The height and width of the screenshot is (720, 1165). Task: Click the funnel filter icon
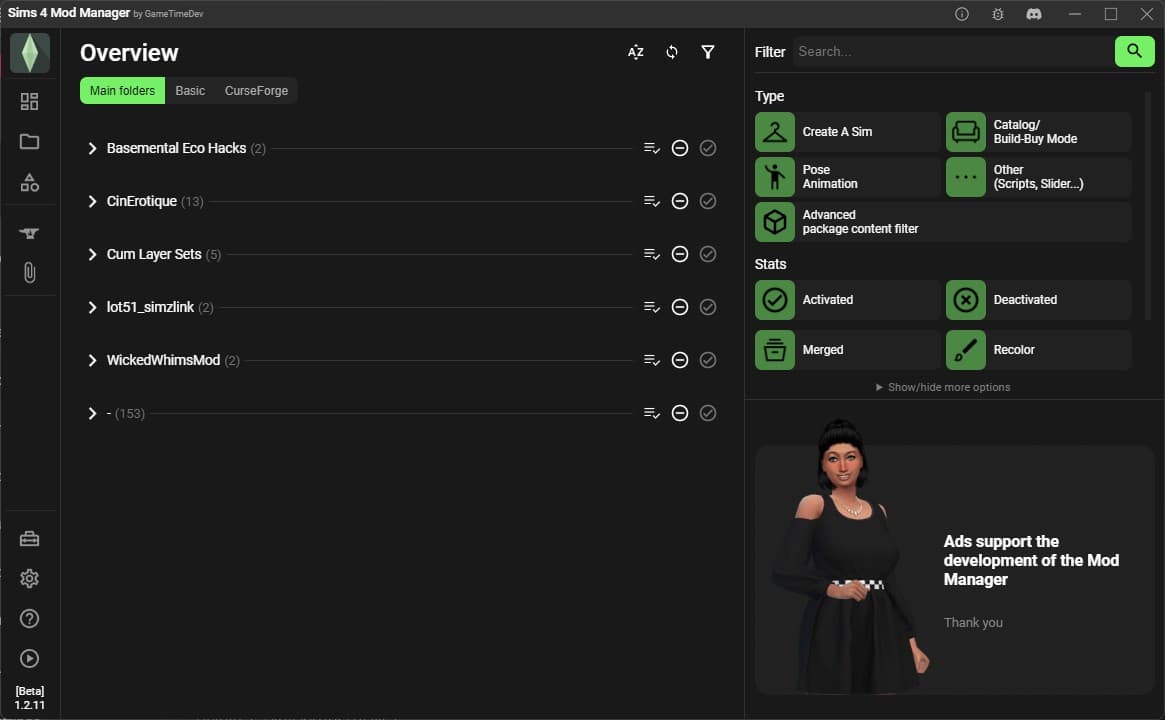pos(708,52)
